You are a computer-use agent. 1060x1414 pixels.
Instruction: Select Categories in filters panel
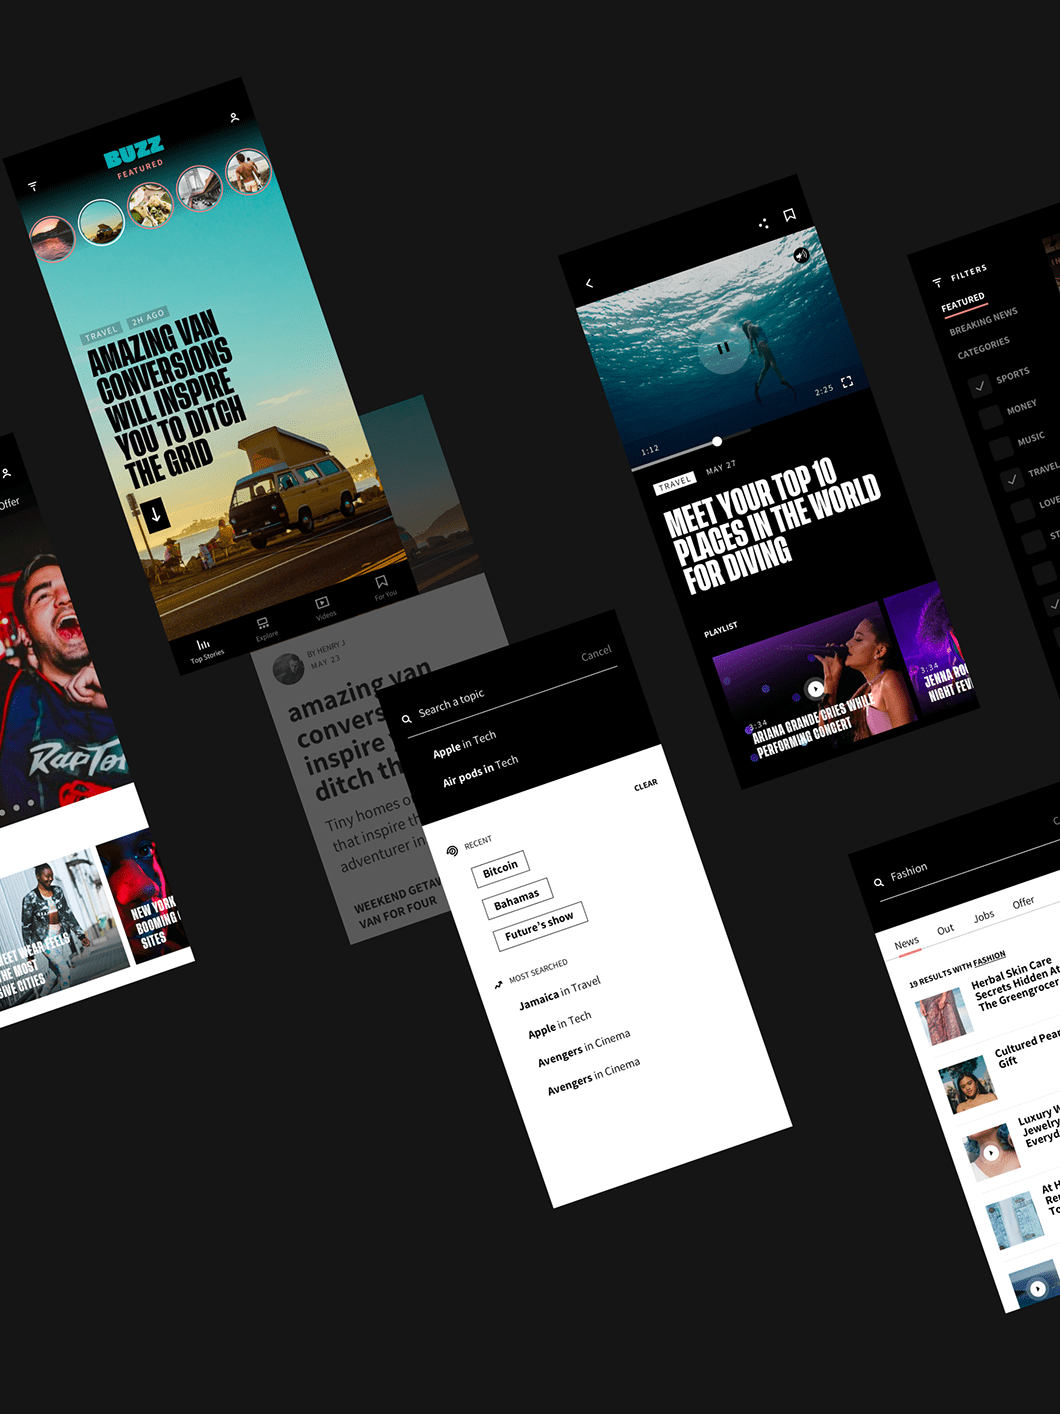point(984,348)
